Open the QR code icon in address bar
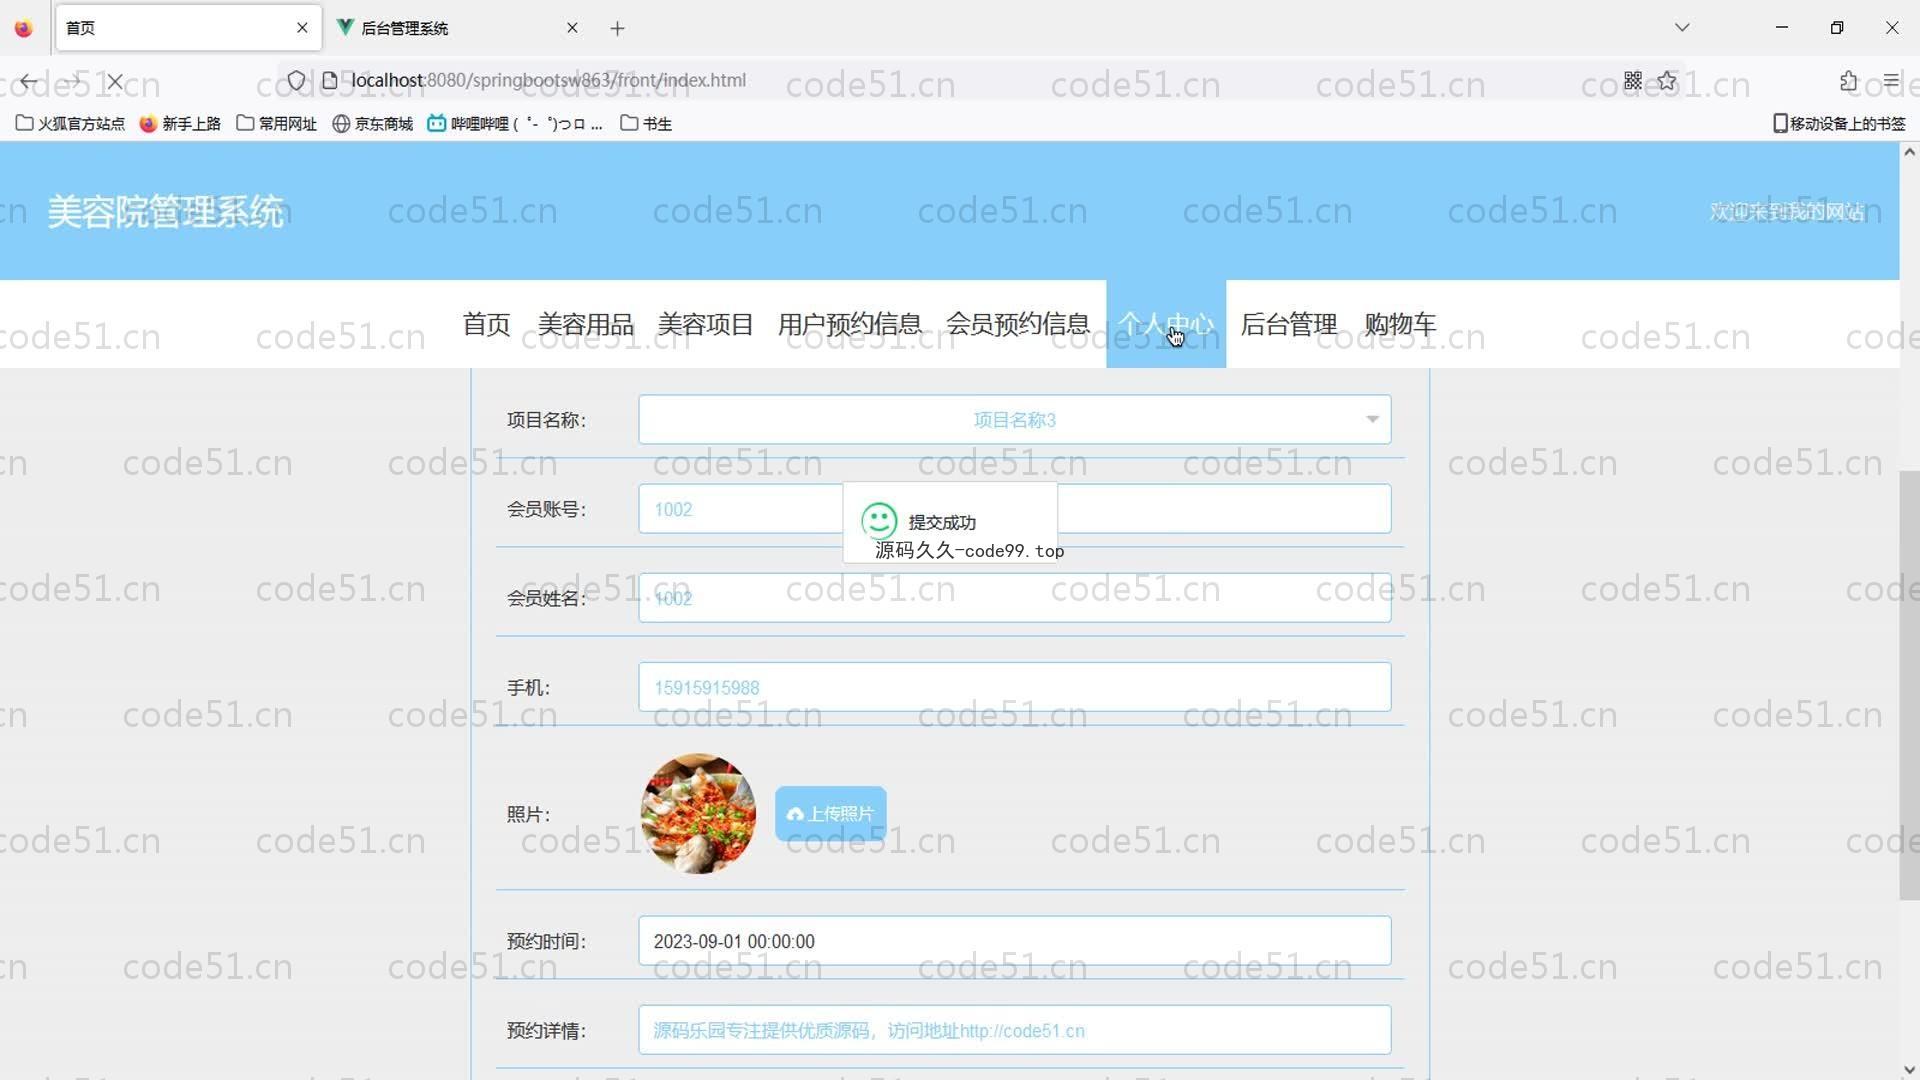Image resolution: width=1920 pixels, height=1080 pixels. pyautogui.click(x=1633, y=80)
